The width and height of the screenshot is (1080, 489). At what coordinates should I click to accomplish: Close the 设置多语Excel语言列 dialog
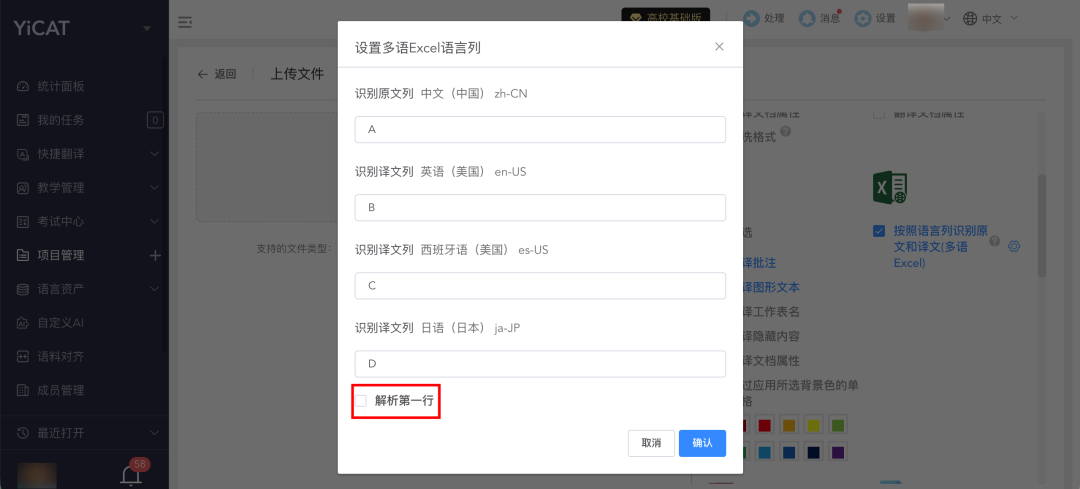coord(719,46)
